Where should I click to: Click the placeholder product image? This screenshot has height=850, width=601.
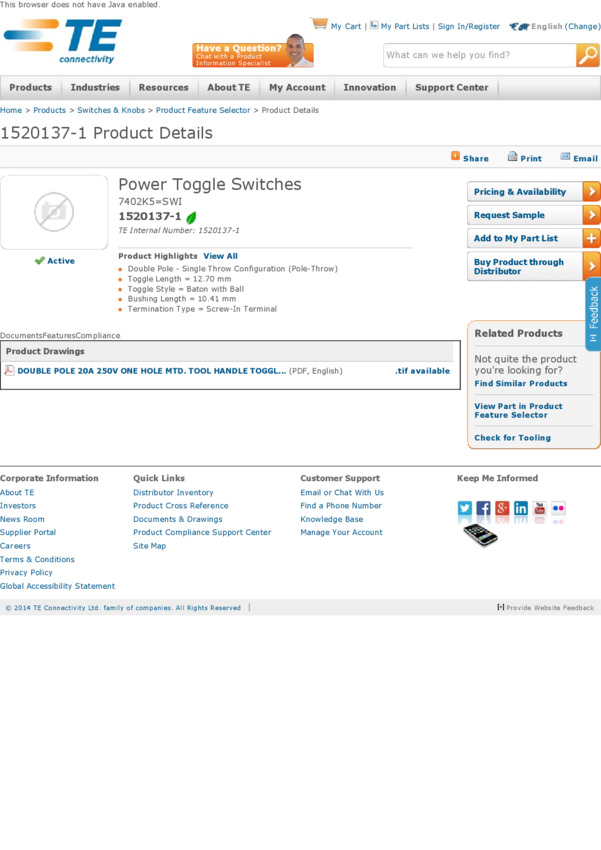point(54,212)
